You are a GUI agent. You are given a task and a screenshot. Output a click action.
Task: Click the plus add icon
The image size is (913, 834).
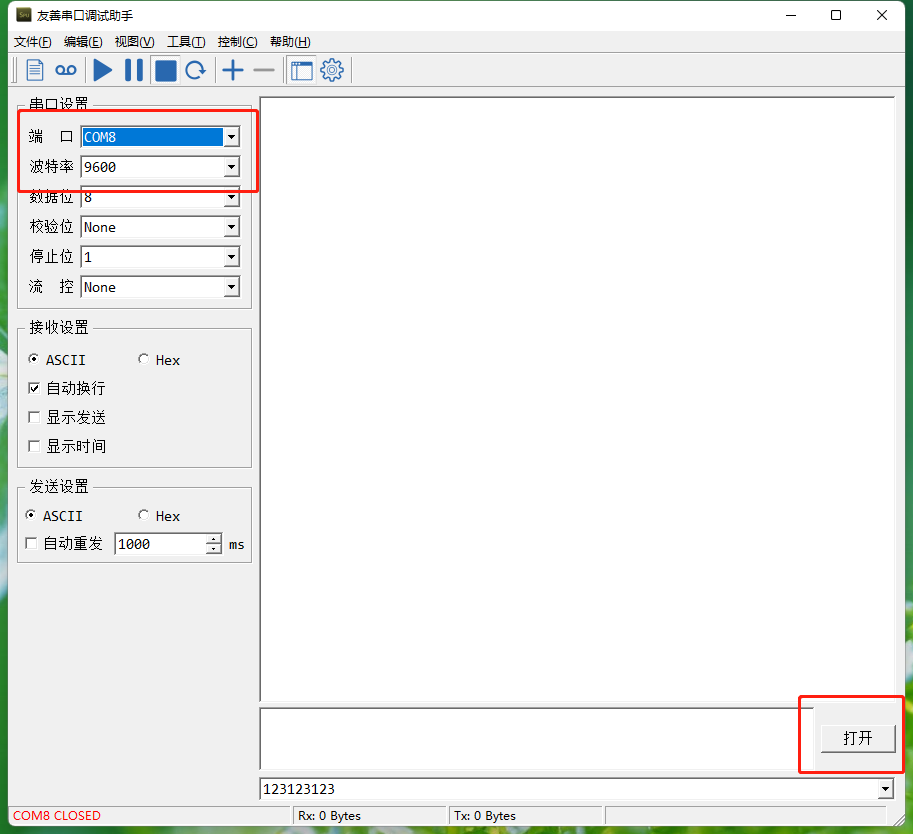tap(233, 70)
